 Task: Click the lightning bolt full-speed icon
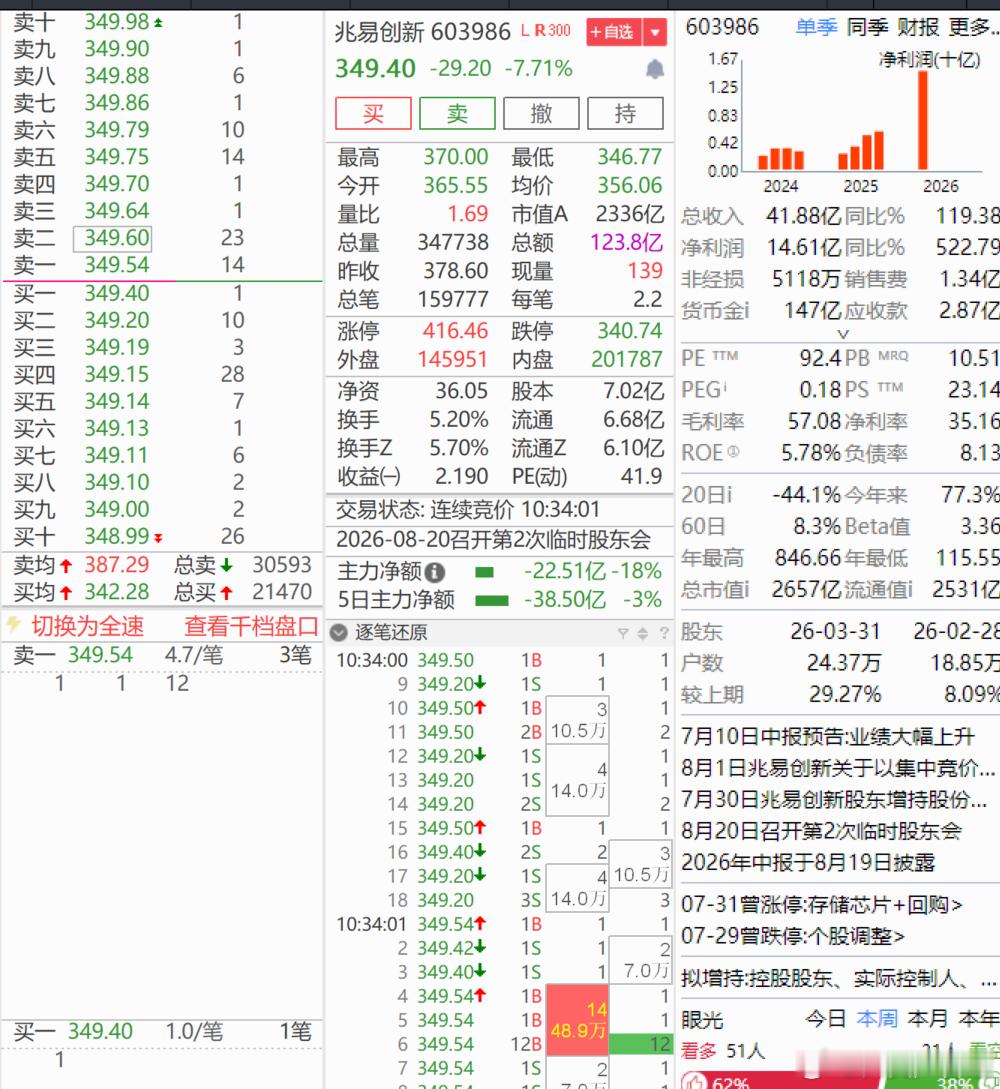13,625
